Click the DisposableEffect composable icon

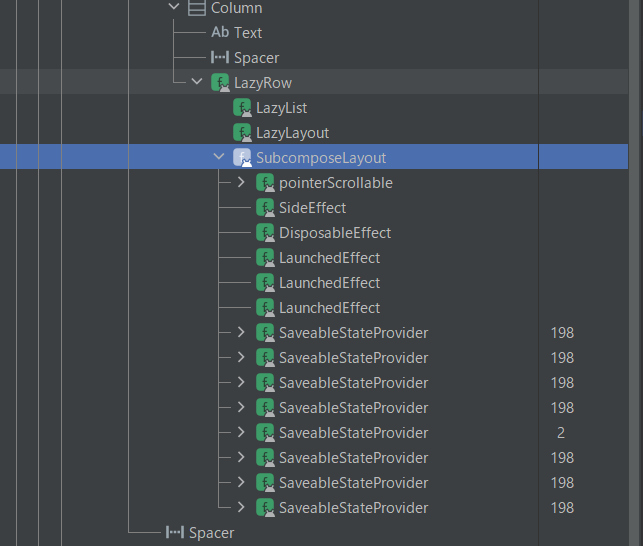tap(265, 233)
